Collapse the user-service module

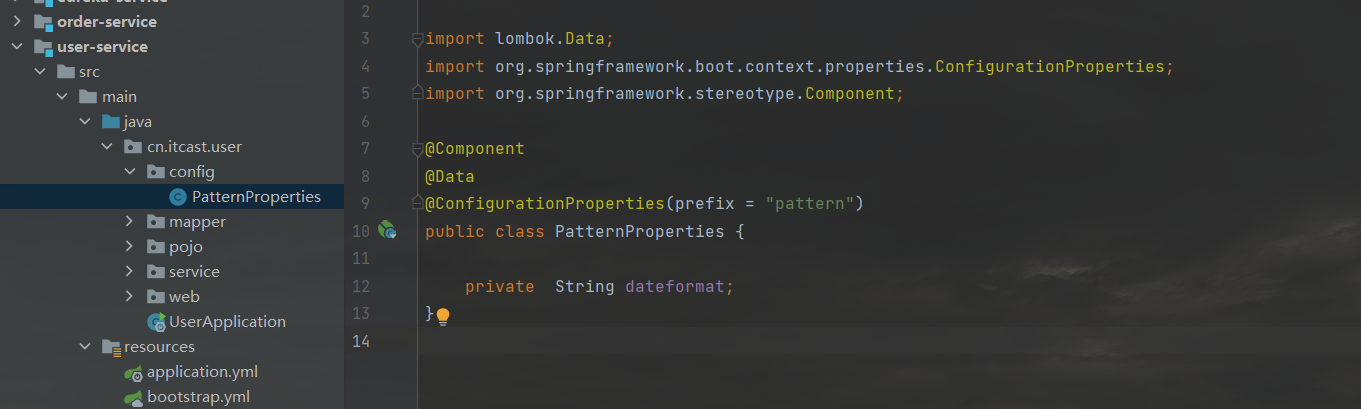point(17,47)
